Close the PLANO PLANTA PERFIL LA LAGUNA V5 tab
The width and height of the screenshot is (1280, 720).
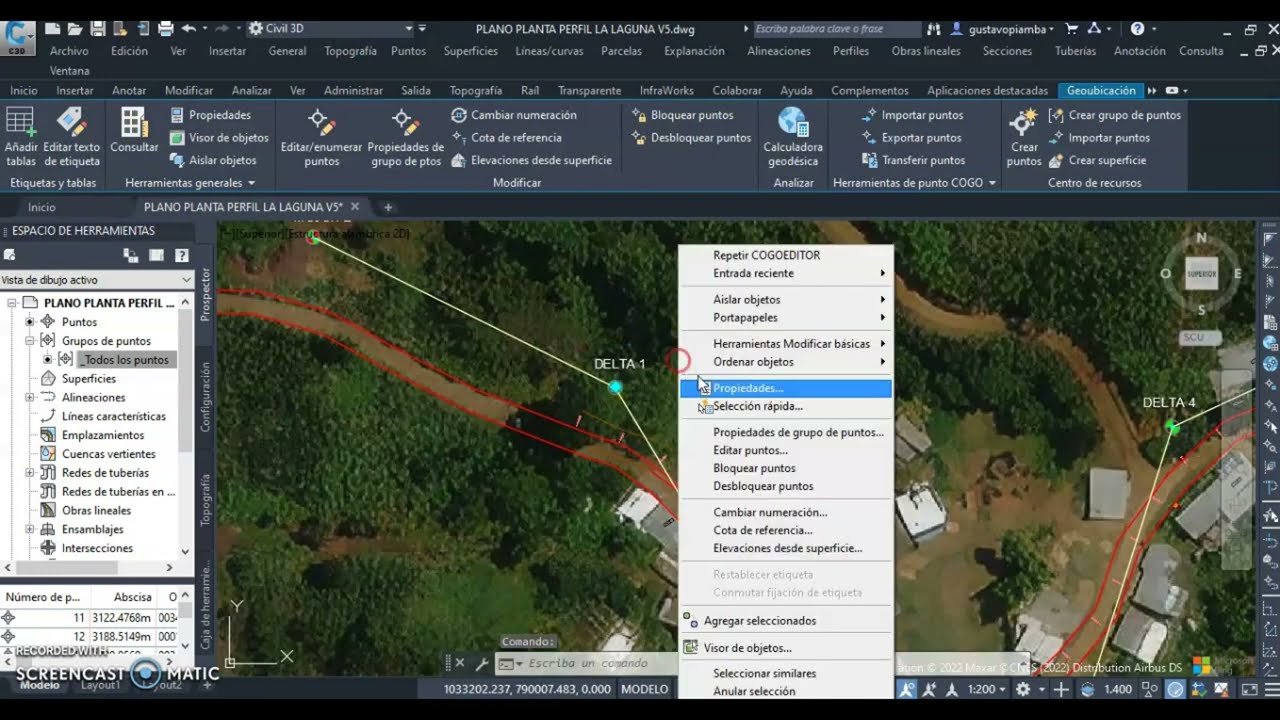coord(354,207)
